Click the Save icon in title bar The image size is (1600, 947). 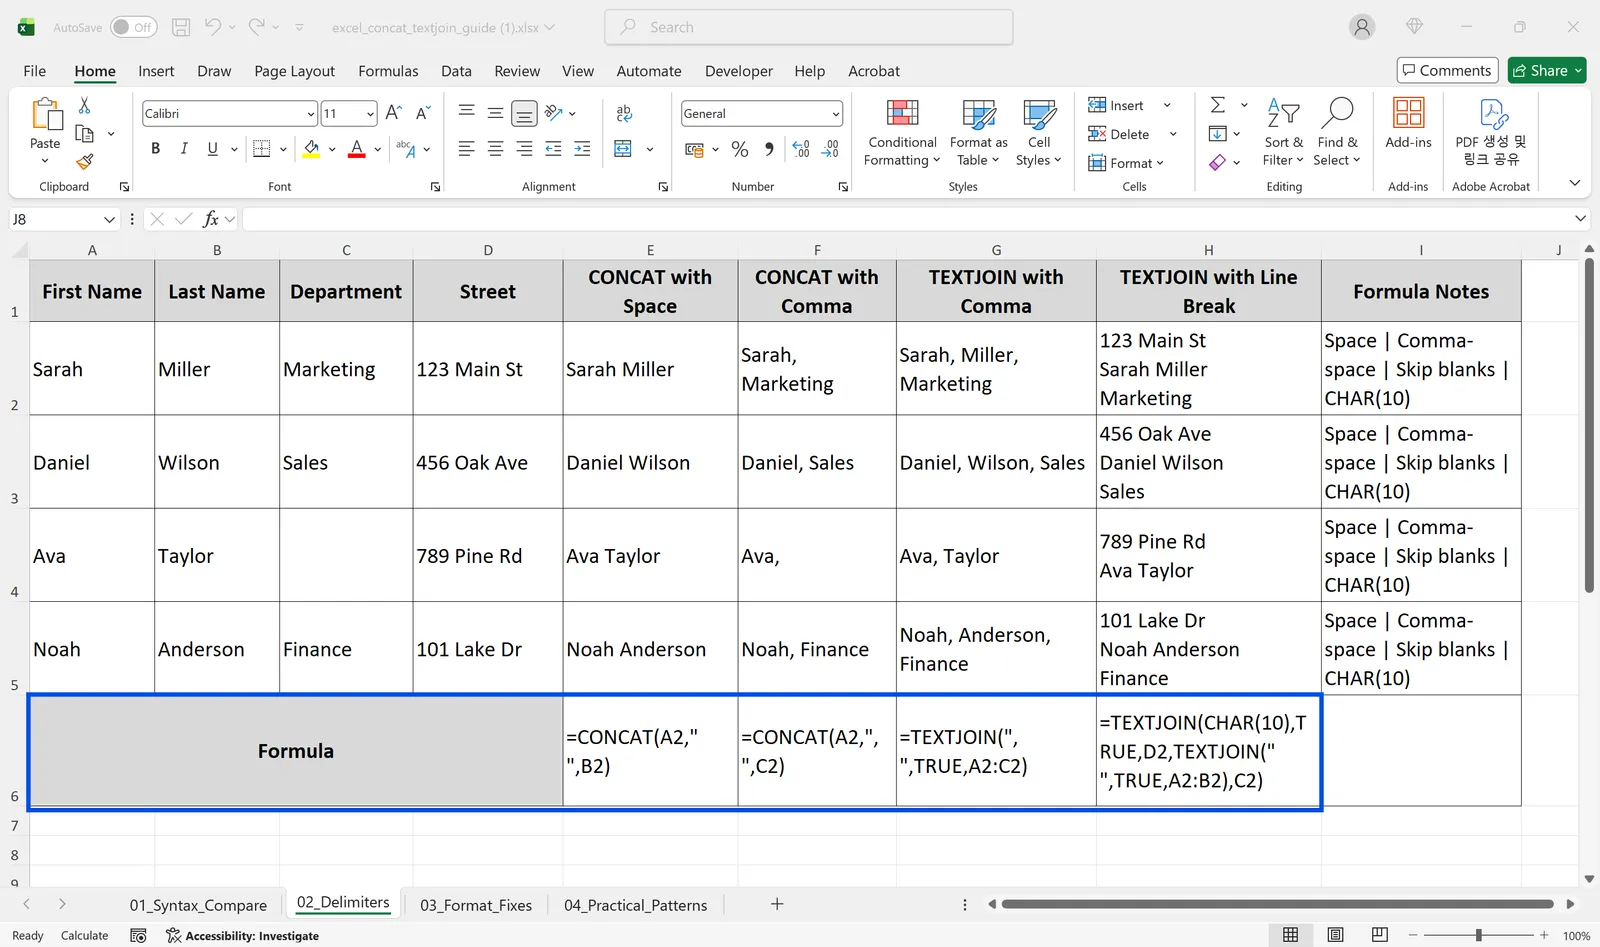(181, 27)
